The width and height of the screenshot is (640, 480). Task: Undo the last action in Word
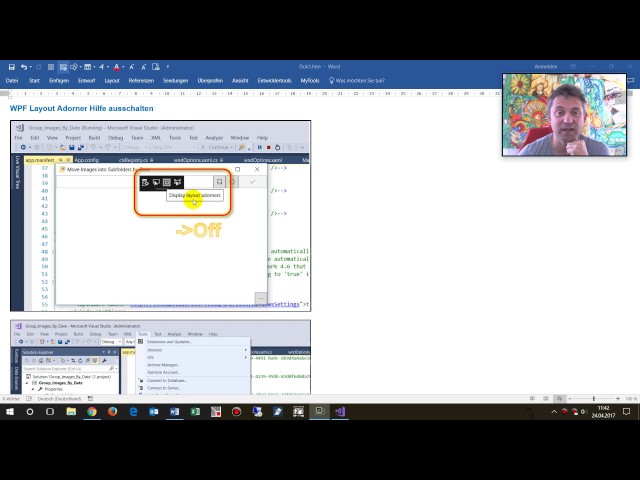click(24, 67)
